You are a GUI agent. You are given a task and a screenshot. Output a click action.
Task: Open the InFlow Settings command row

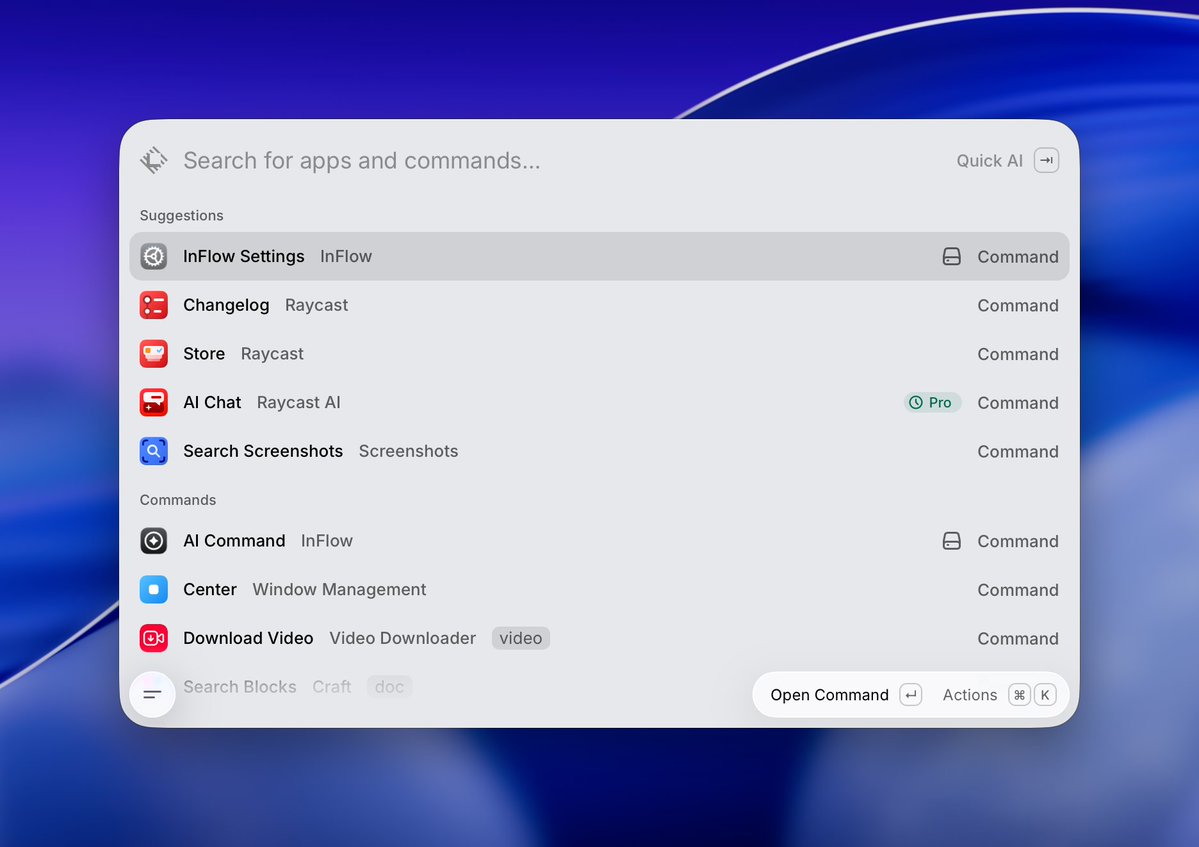(599, 256)
